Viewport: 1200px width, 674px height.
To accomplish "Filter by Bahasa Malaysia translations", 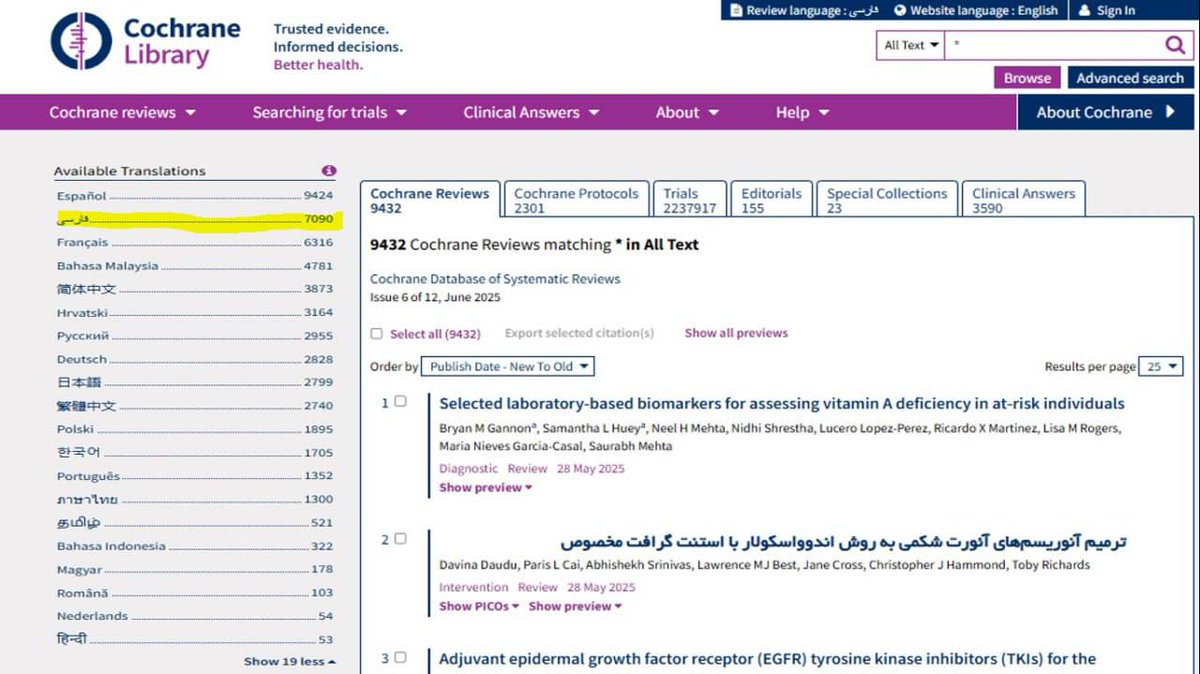I will (195, 266).
